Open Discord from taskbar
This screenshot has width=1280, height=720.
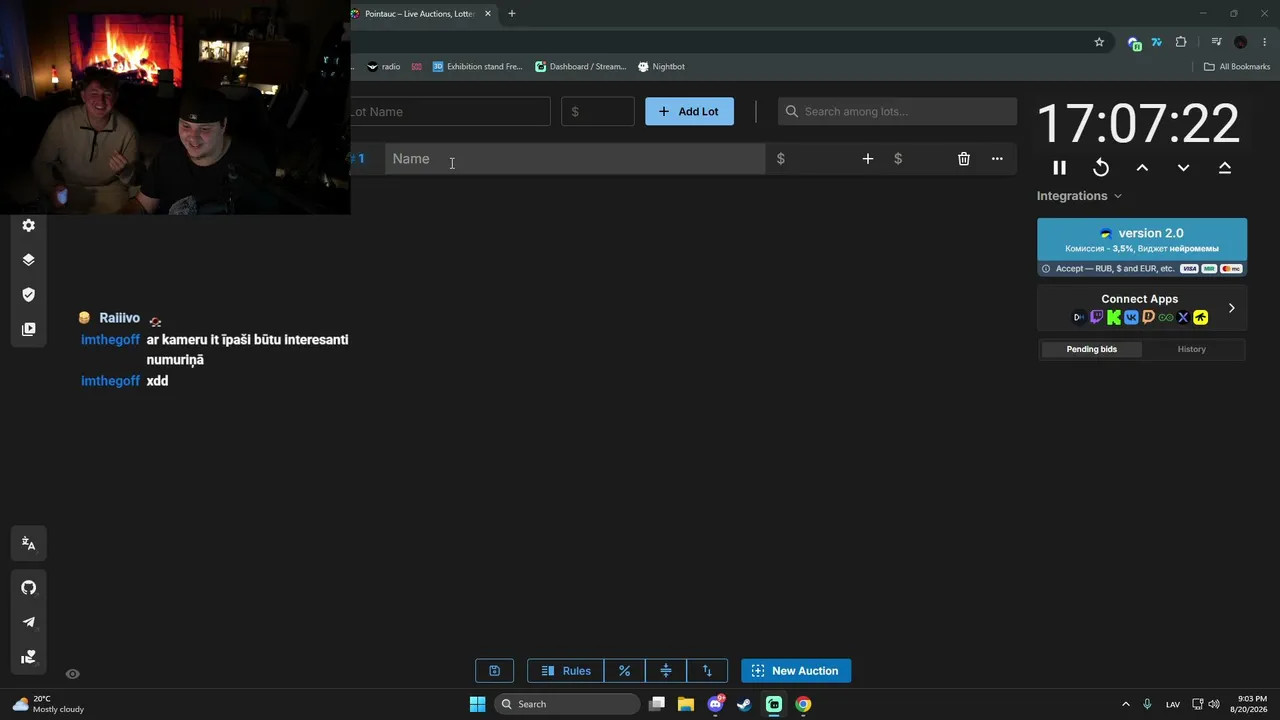click(x=716, y=704)
